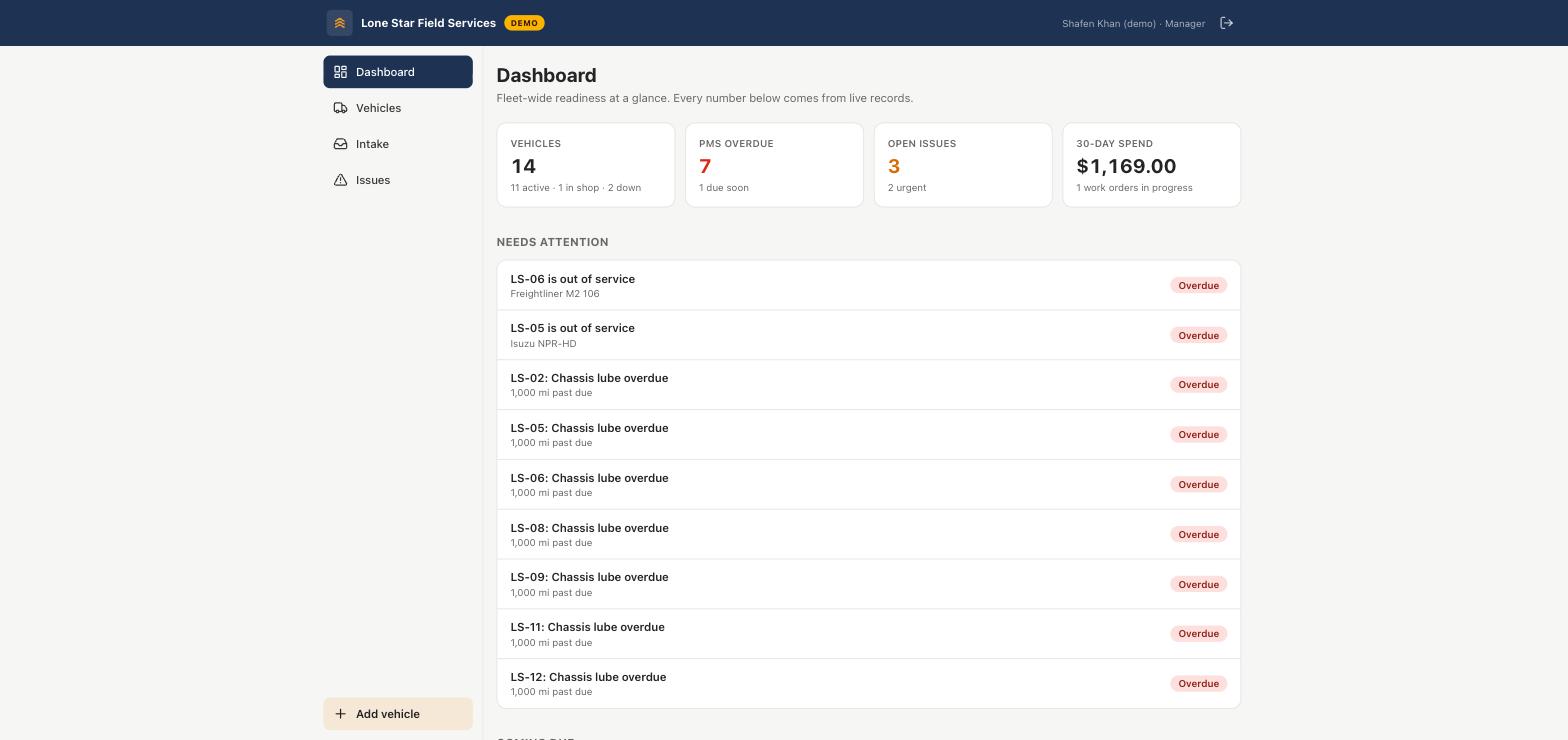Click "1 work orders in progress" text
The image size is (1568, 740).
point(1134,188)
